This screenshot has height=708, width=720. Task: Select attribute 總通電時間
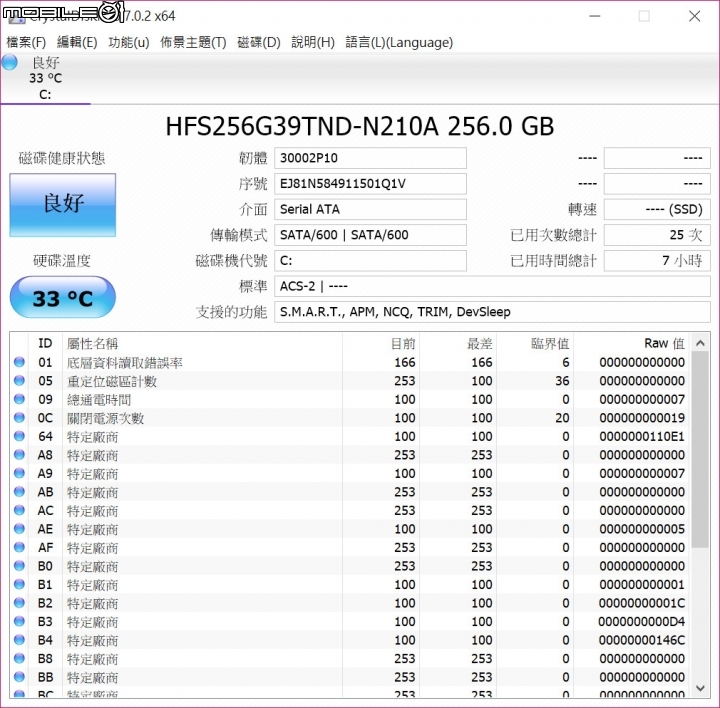click(99, 399)
